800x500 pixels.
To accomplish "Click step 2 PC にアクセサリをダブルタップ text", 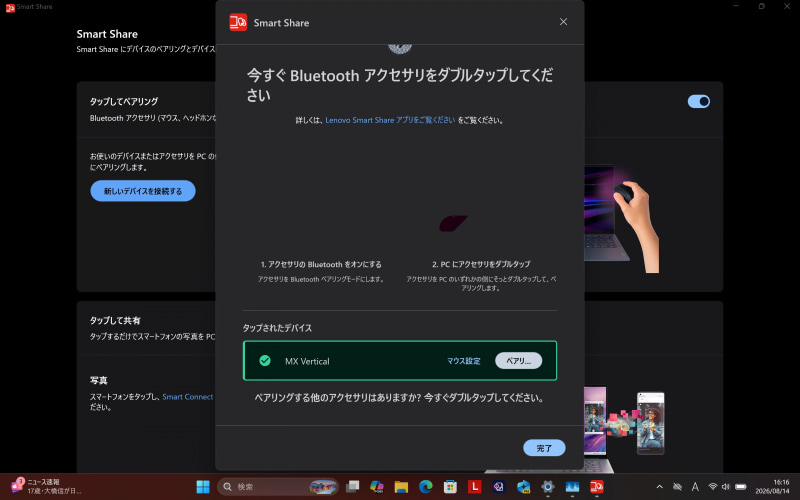I will (x=481, y=264).
